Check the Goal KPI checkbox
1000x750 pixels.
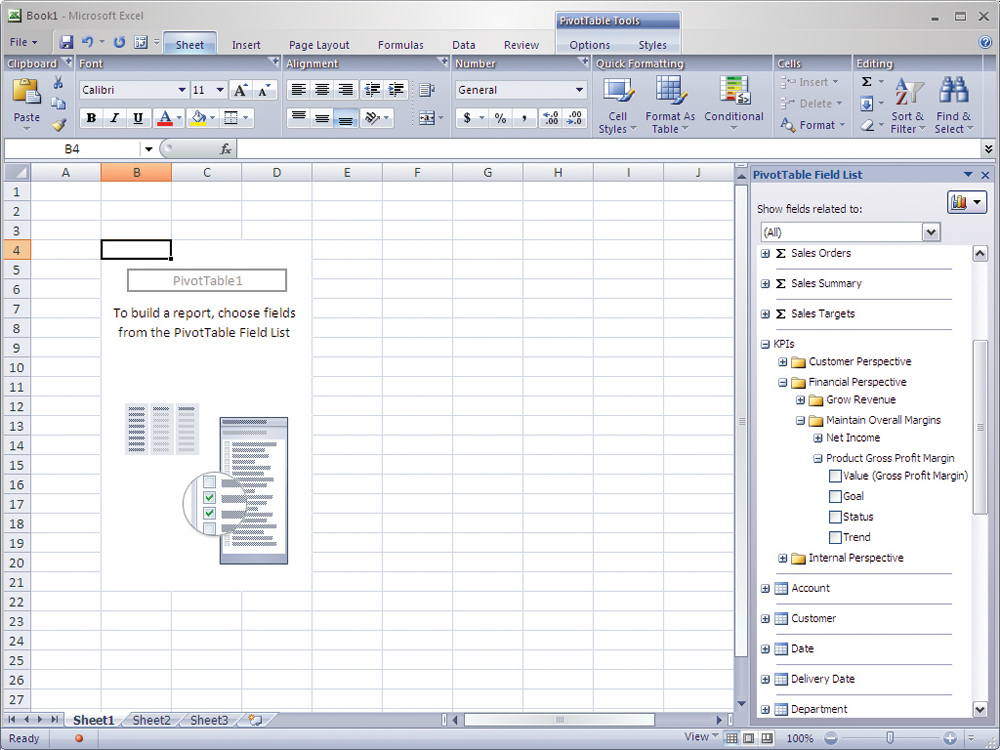pos(835,496)
